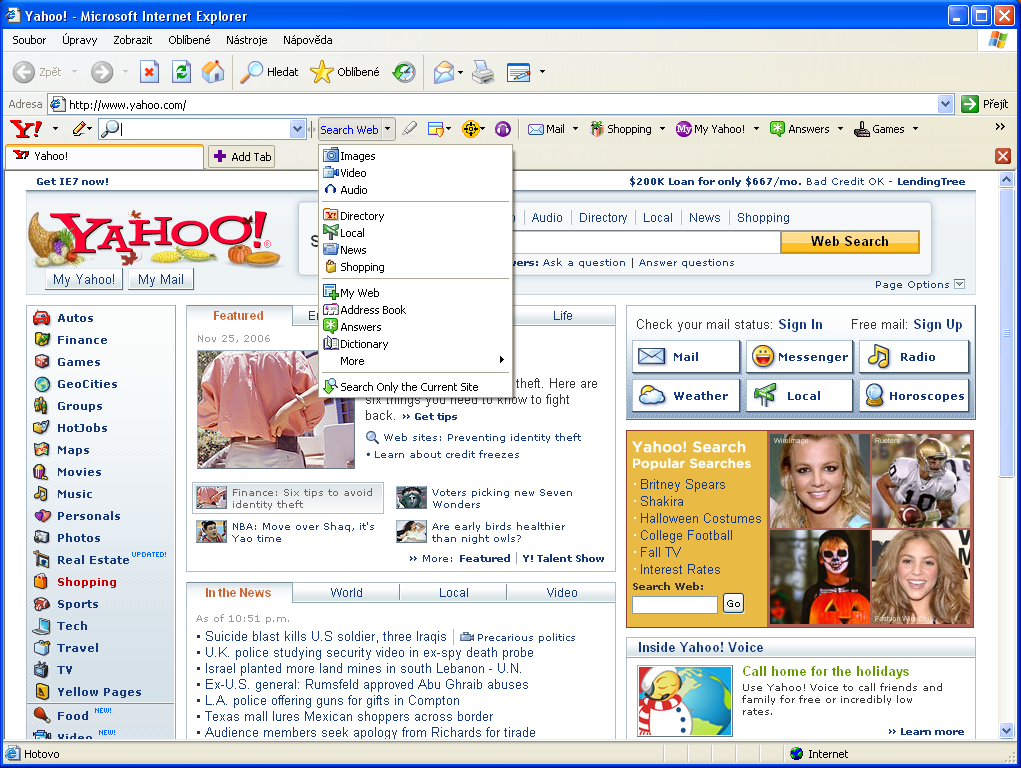
Task: Expand the Page Options dropdown
Action: 959,284
